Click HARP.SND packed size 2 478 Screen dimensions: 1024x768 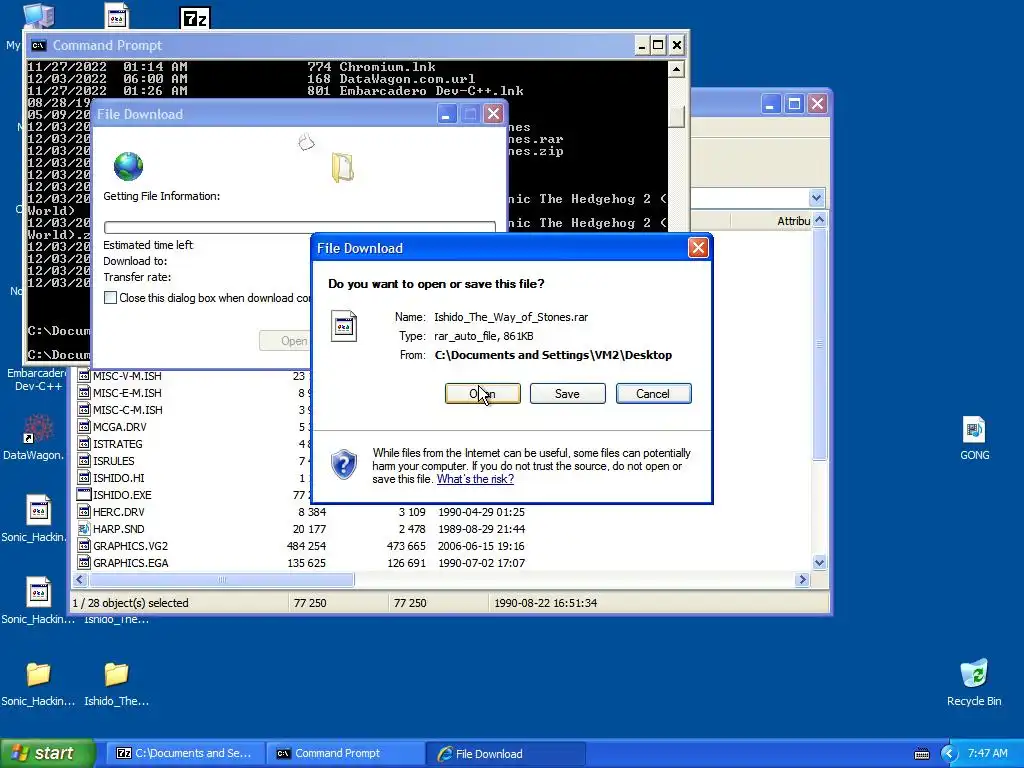point(412,529)
